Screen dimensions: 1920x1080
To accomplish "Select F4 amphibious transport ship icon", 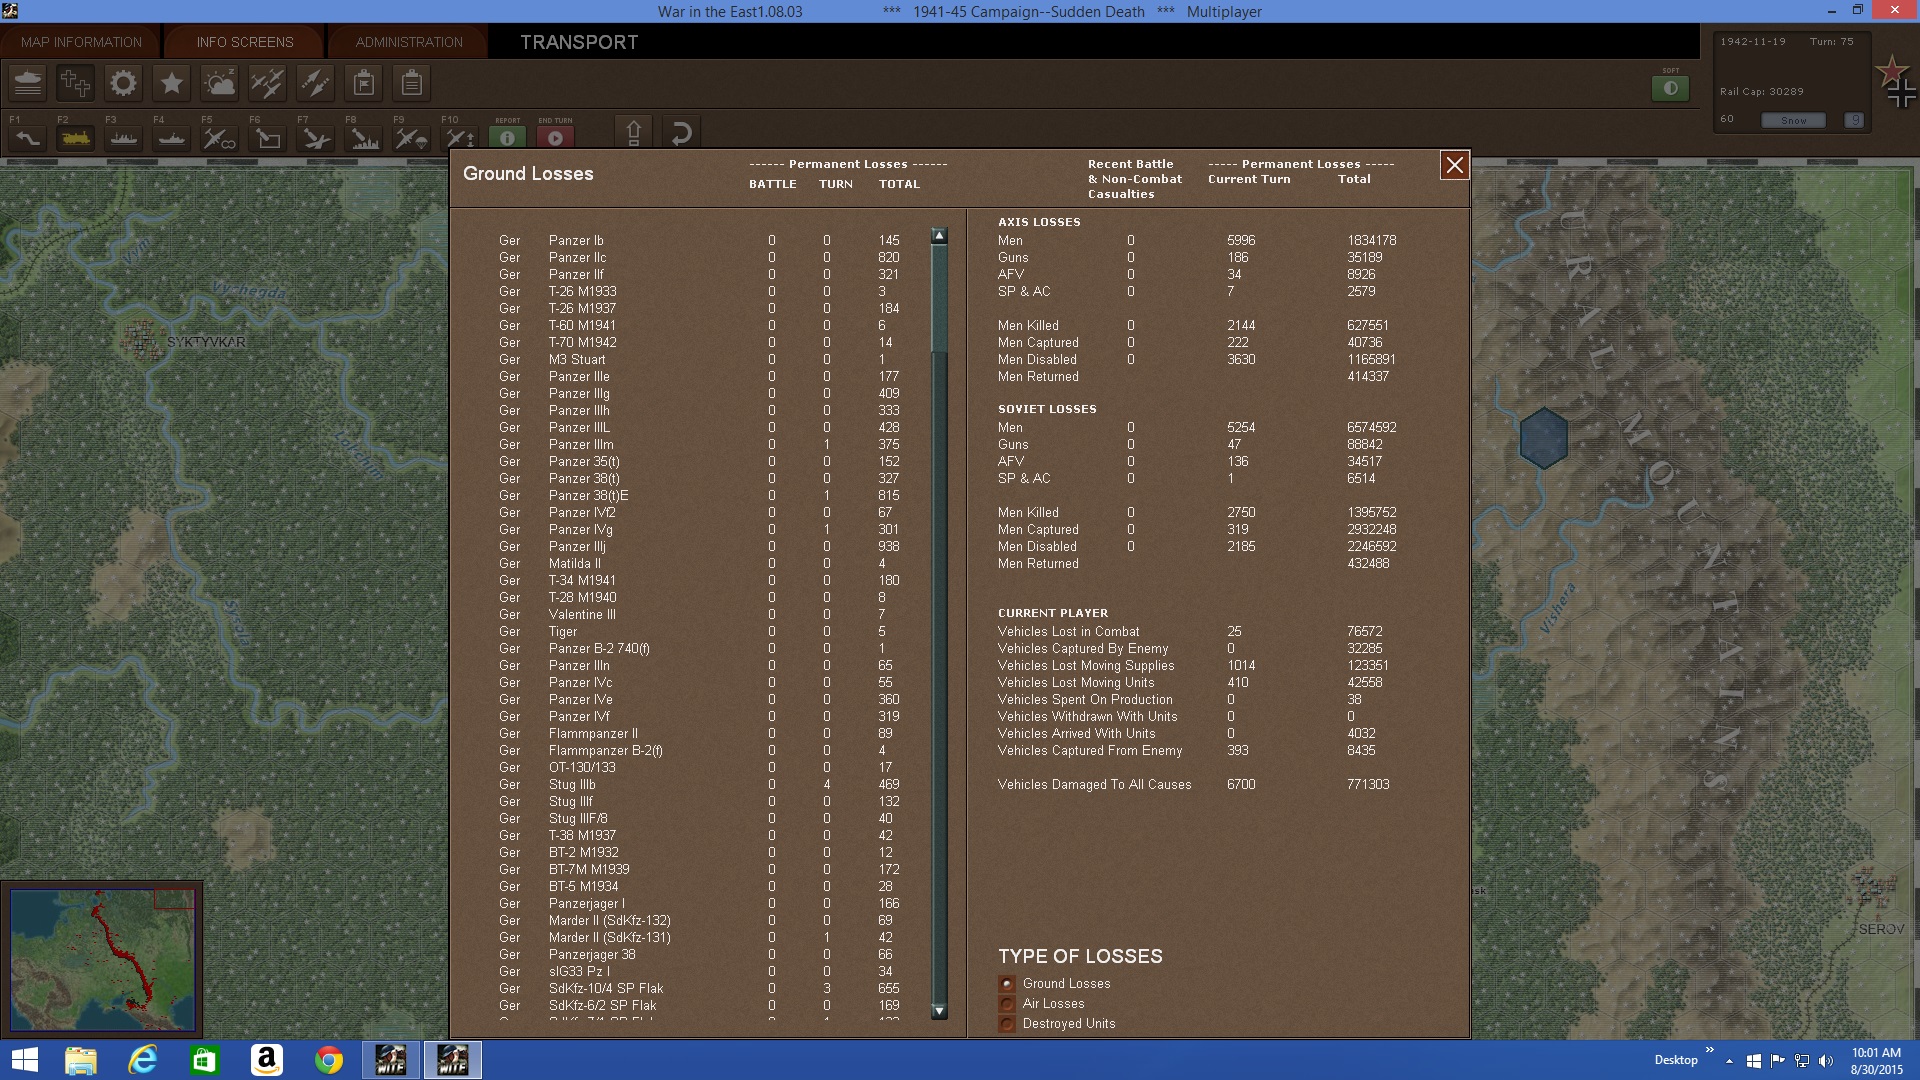I will 172,138.
